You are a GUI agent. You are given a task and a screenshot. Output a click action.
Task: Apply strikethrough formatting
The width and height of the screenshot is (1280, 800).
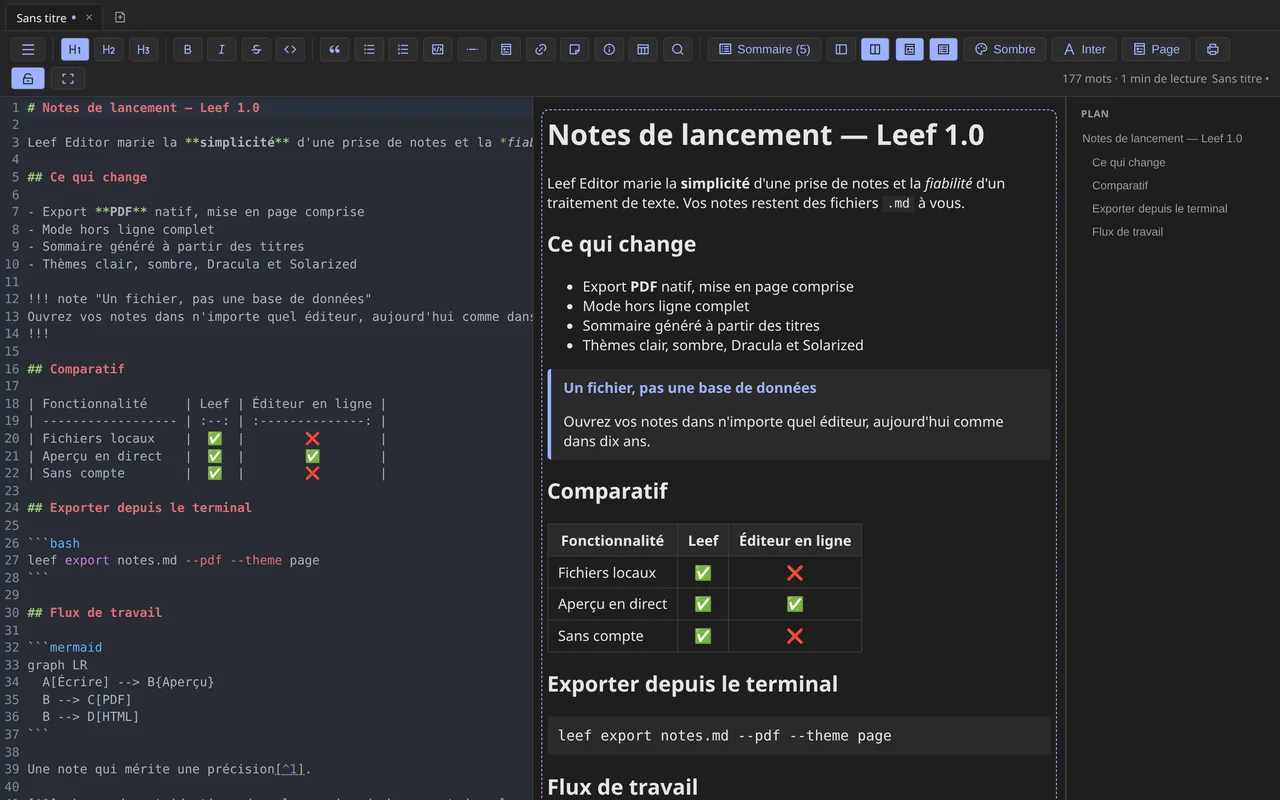click(x=256, y=49)
